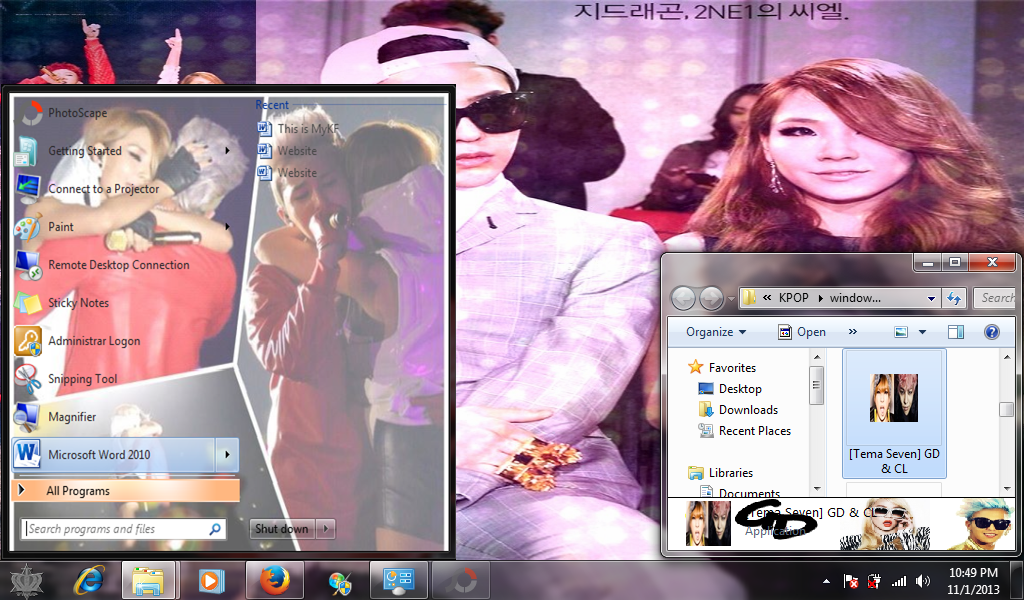Open shut down options arrow

pos(325,529)
